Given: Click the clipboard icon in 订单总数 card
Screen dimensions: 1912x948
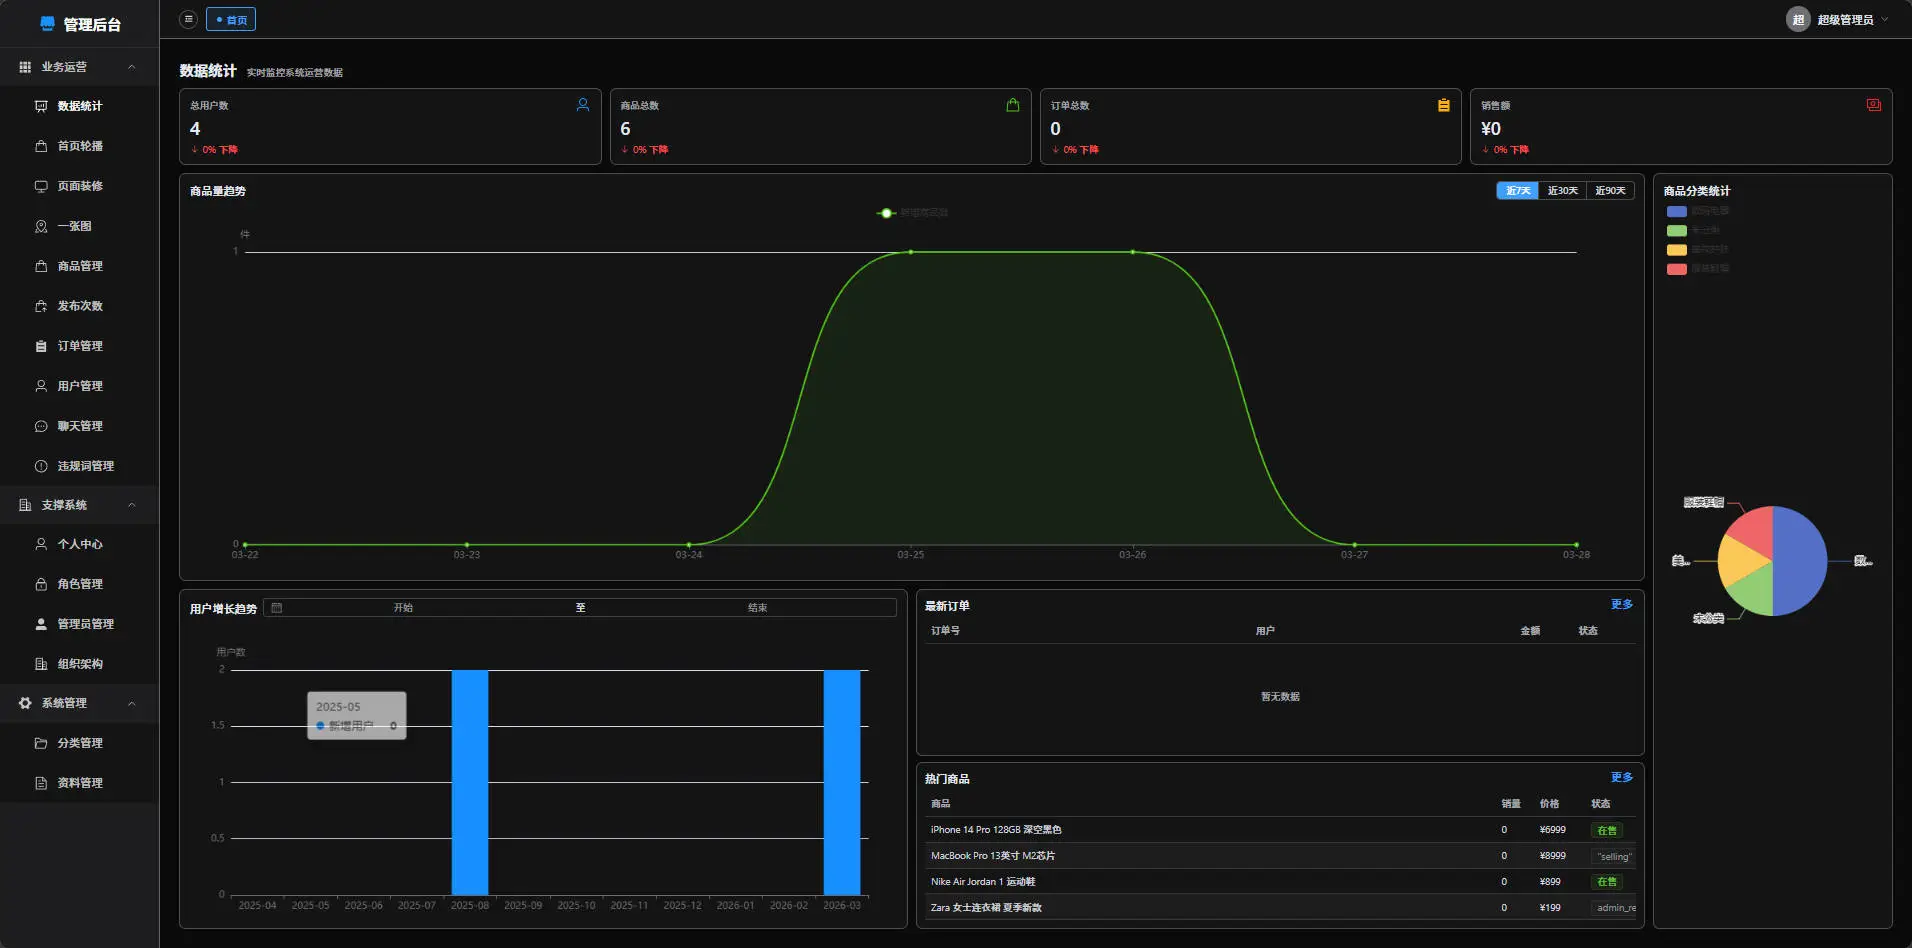Looking at the screenshot, I should (1443, 105).
